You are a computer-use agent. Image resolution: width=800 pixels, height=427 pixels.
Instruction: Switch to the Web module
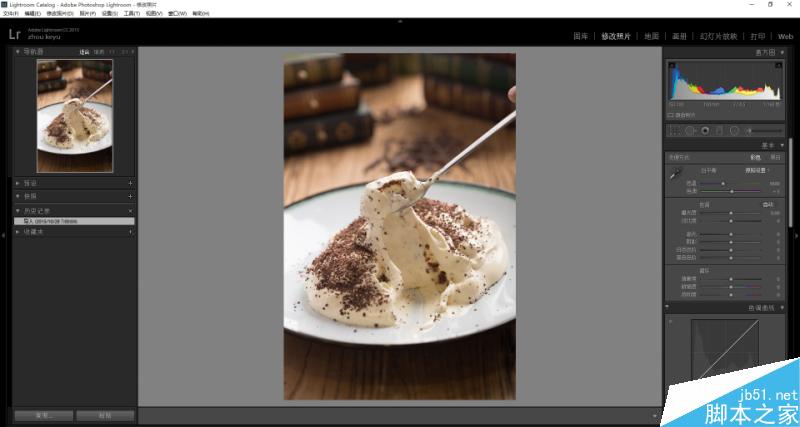point(785,36)
